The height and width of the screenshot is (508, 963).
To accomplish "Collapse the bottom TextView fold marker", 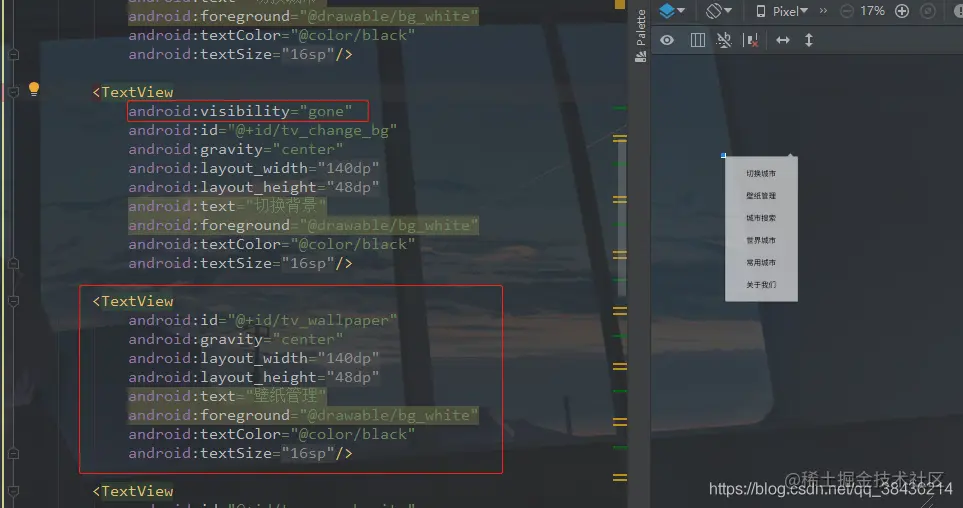I will (14, 491).
